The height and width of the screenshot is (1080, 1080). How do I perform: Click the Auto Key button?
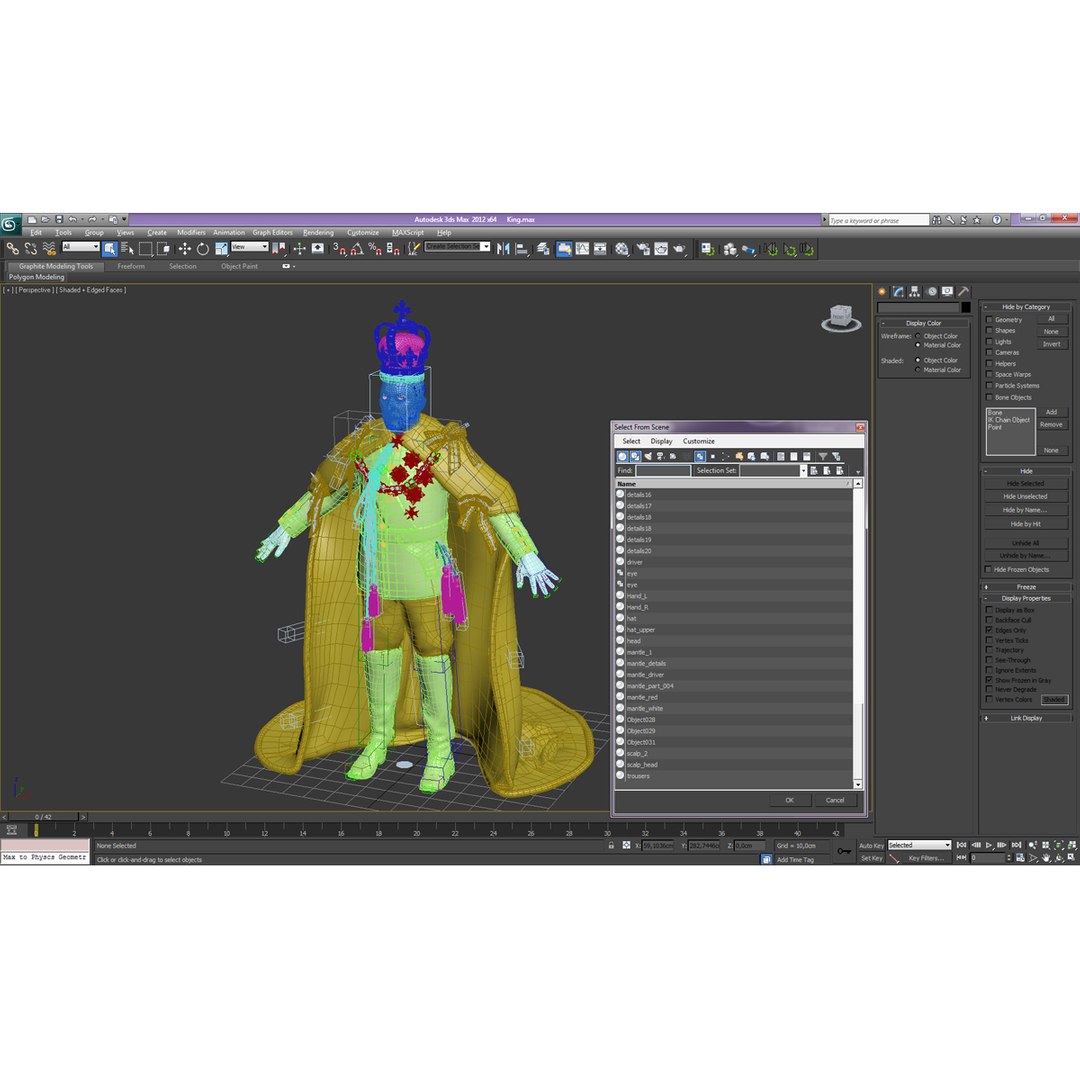click(x=871, y=846)
